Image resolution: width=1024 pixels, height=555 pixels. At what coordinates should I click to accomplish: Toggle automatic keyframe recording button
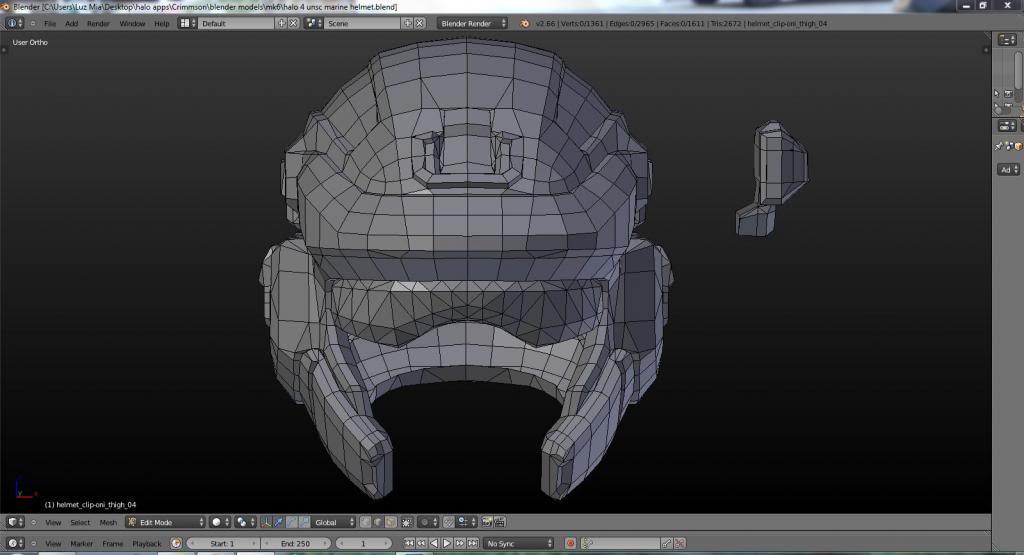click(x=570, y=543)
